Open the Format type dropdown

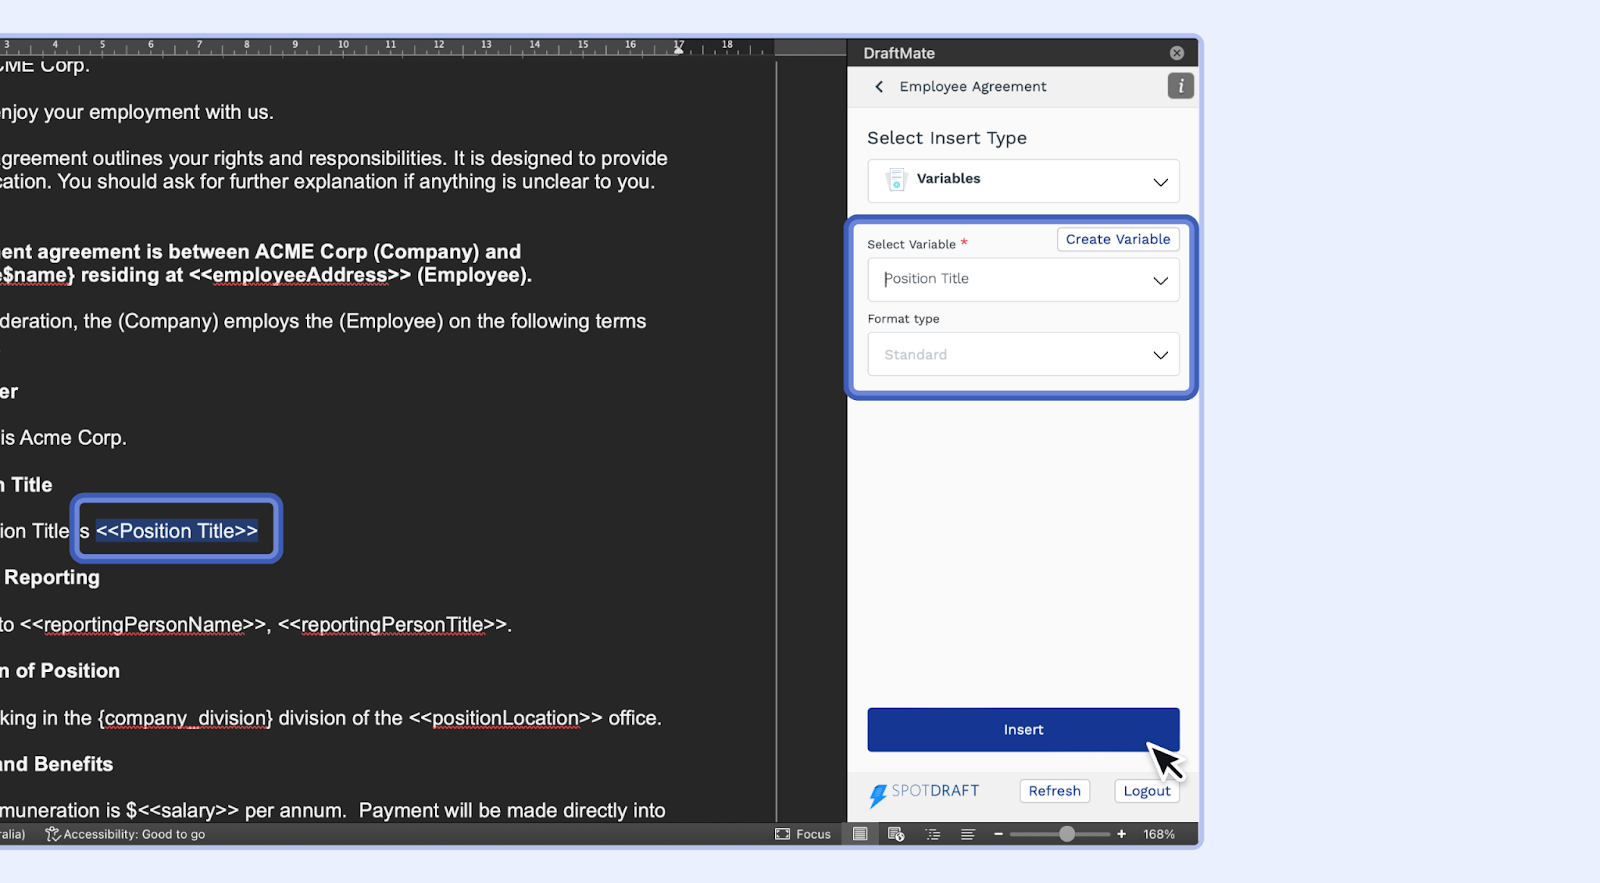tap(1023, 355)
